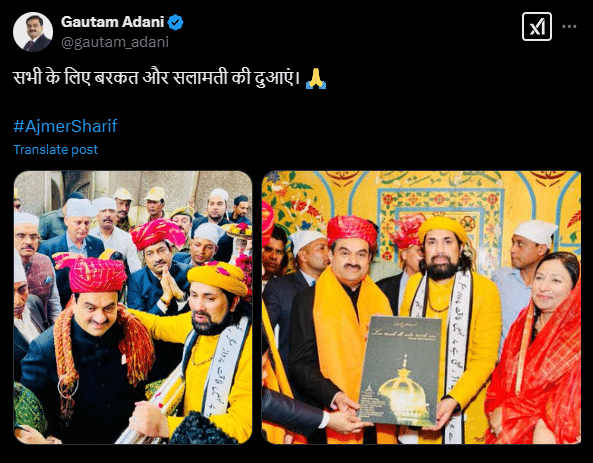Open the three-dot more options menu

[x=569, y=26]
